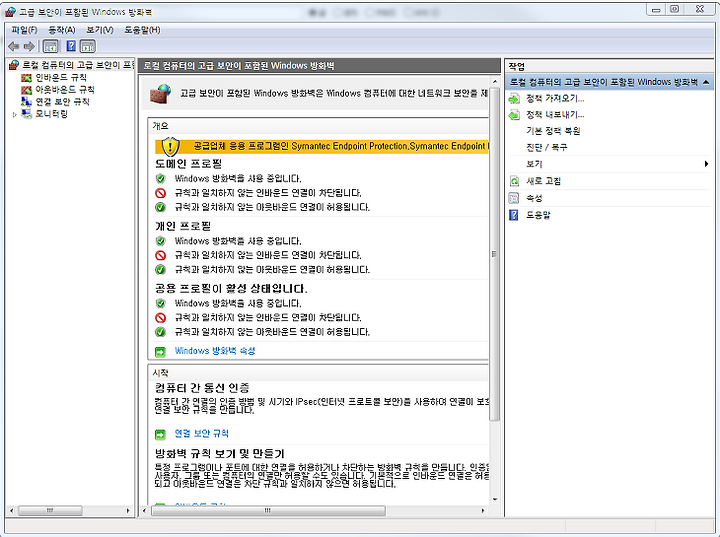This screenshot has width=720, height=537.
Task: Click the 속성 action text
Action: (x=534, y=198)
